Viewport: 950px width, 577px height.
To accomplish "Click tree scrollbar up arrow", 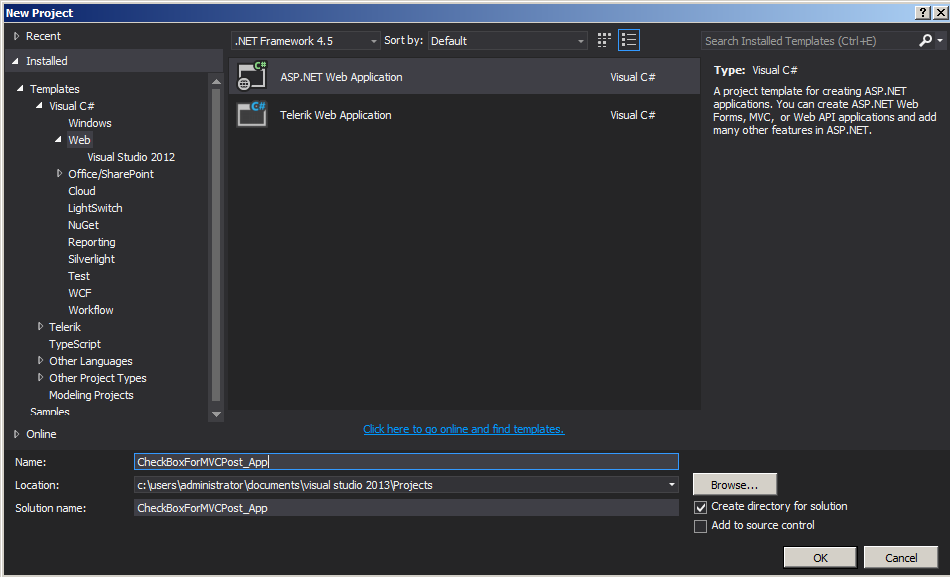I will click(216, 81).
